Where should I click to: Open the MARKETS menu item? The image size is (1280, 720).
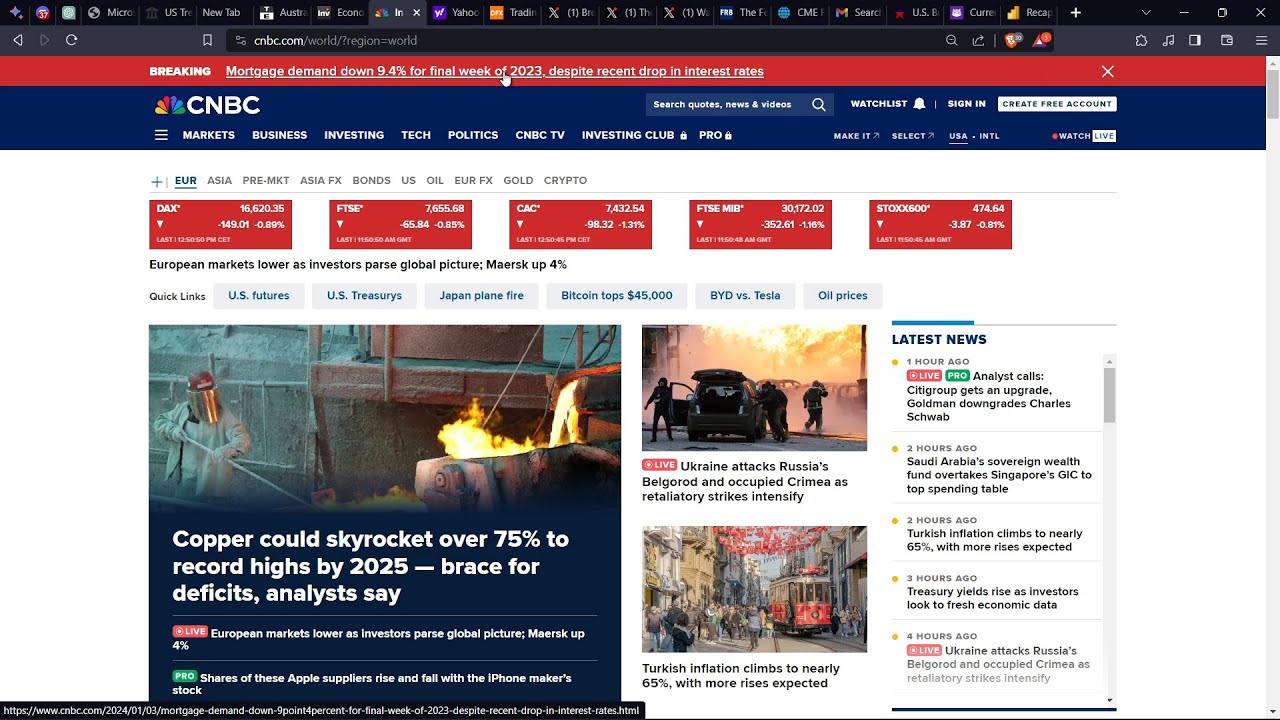point(208,135)
